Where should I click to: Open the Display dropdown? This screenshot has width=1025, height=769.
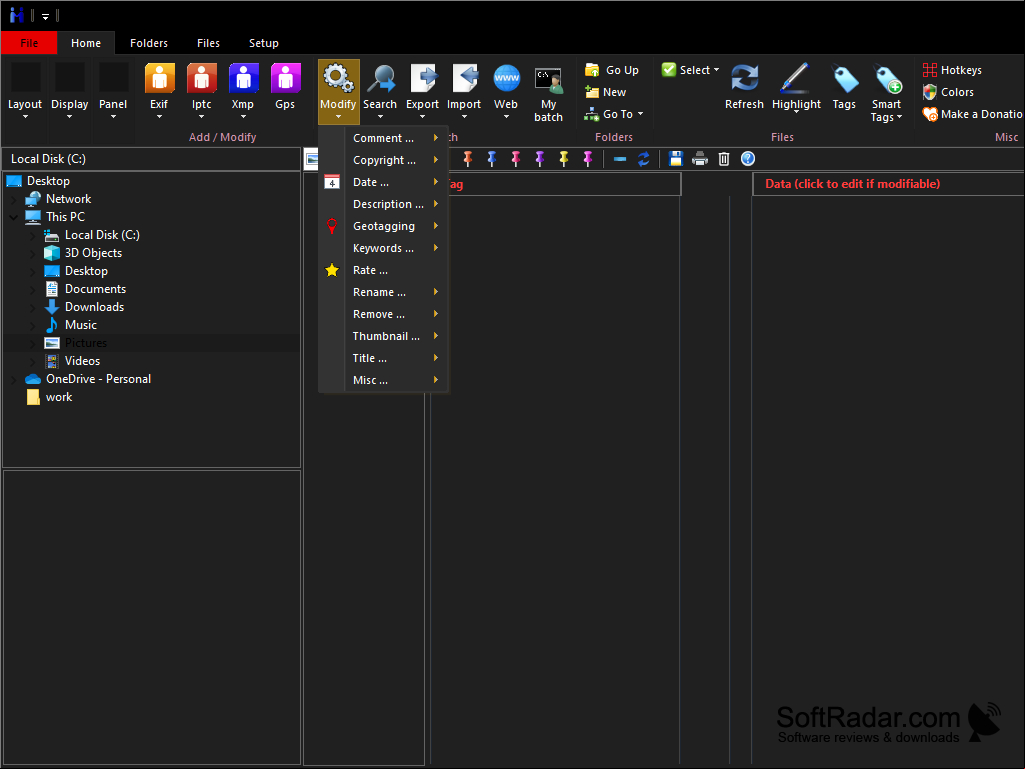point(69,91)
